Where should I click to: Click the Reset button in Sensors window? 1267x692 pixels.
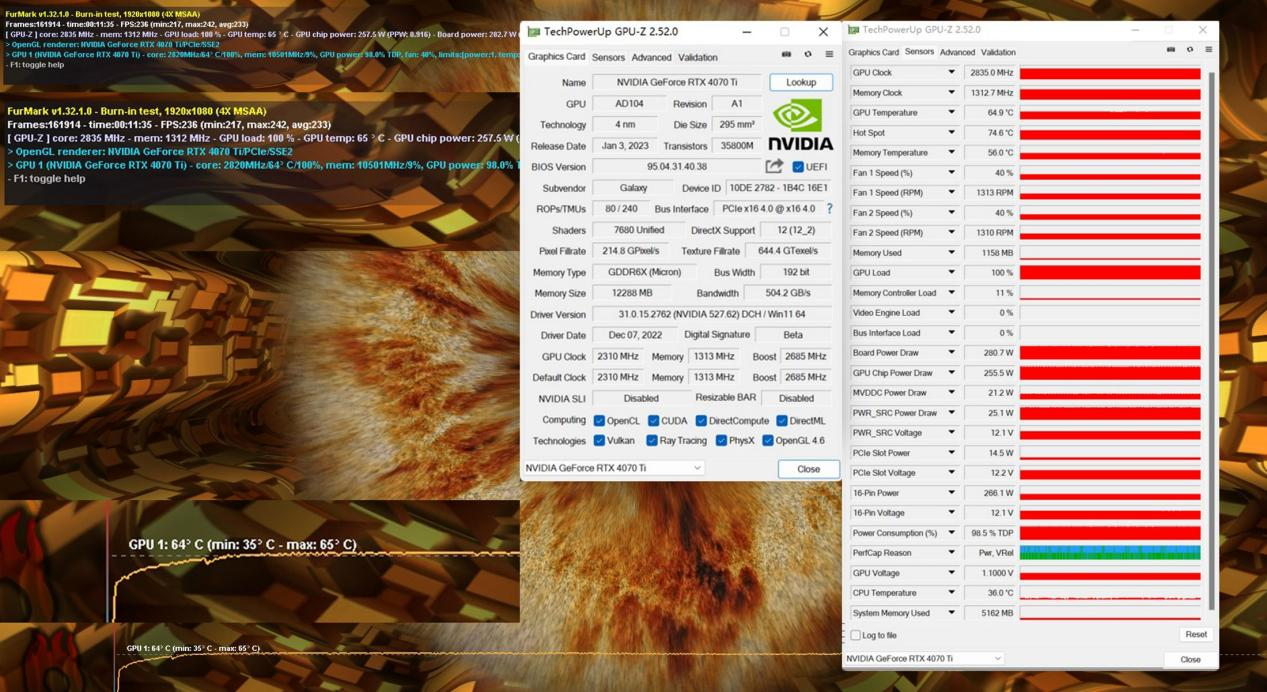click(x=1195, y=635)
